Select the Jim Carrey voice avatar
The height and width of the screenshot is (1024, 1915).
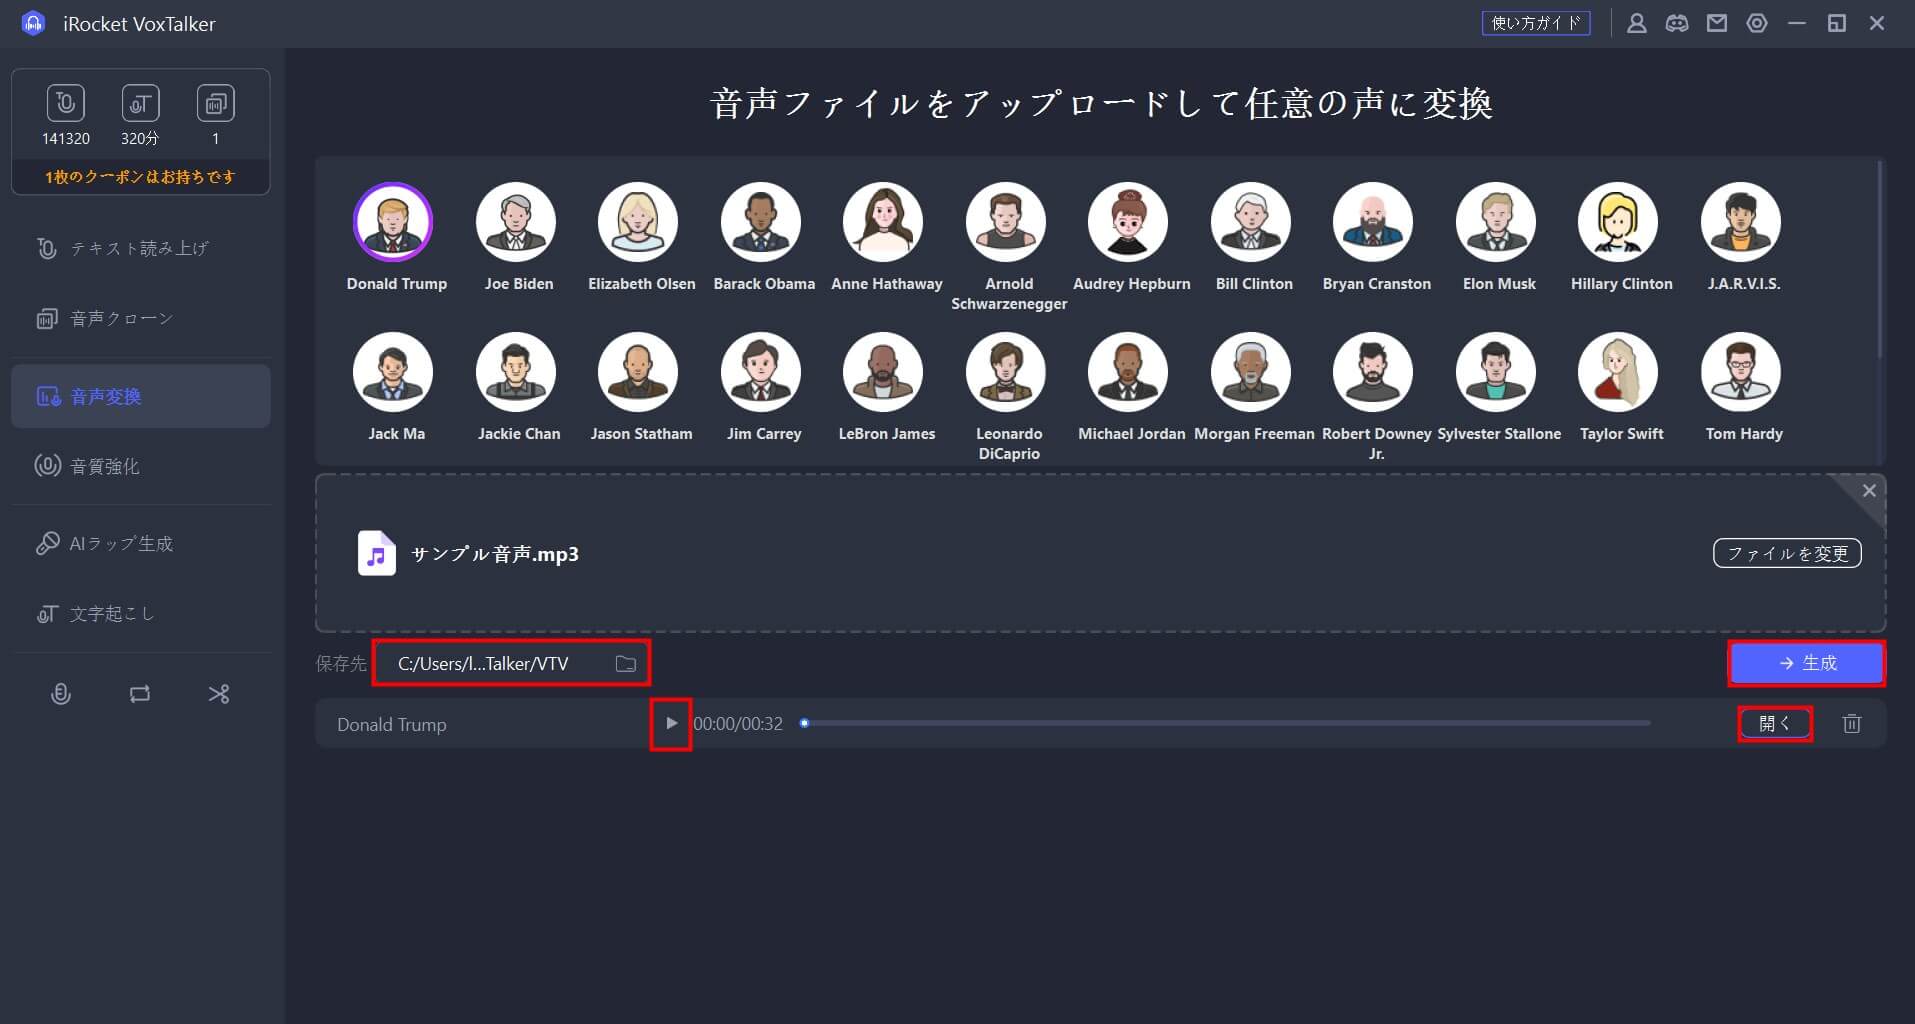click(x=761, y=372)
